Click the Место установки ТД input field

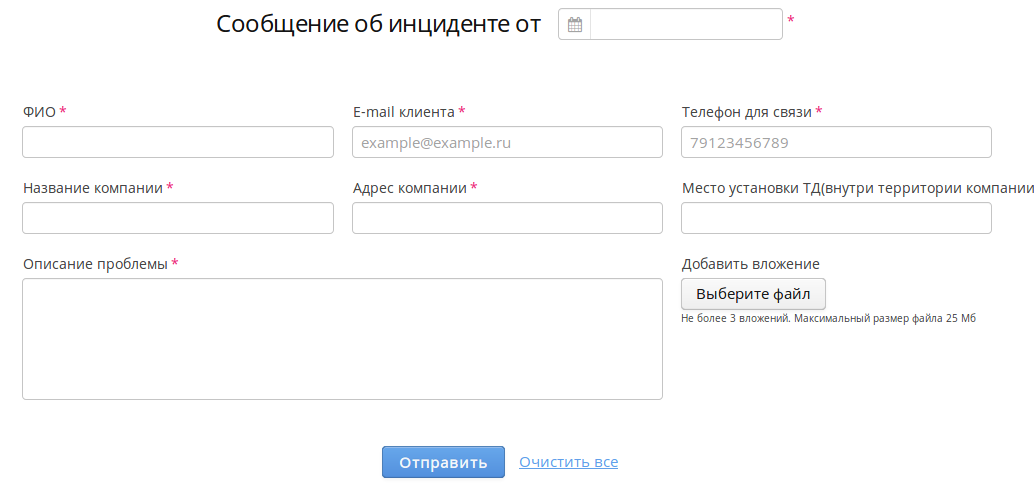836,218
